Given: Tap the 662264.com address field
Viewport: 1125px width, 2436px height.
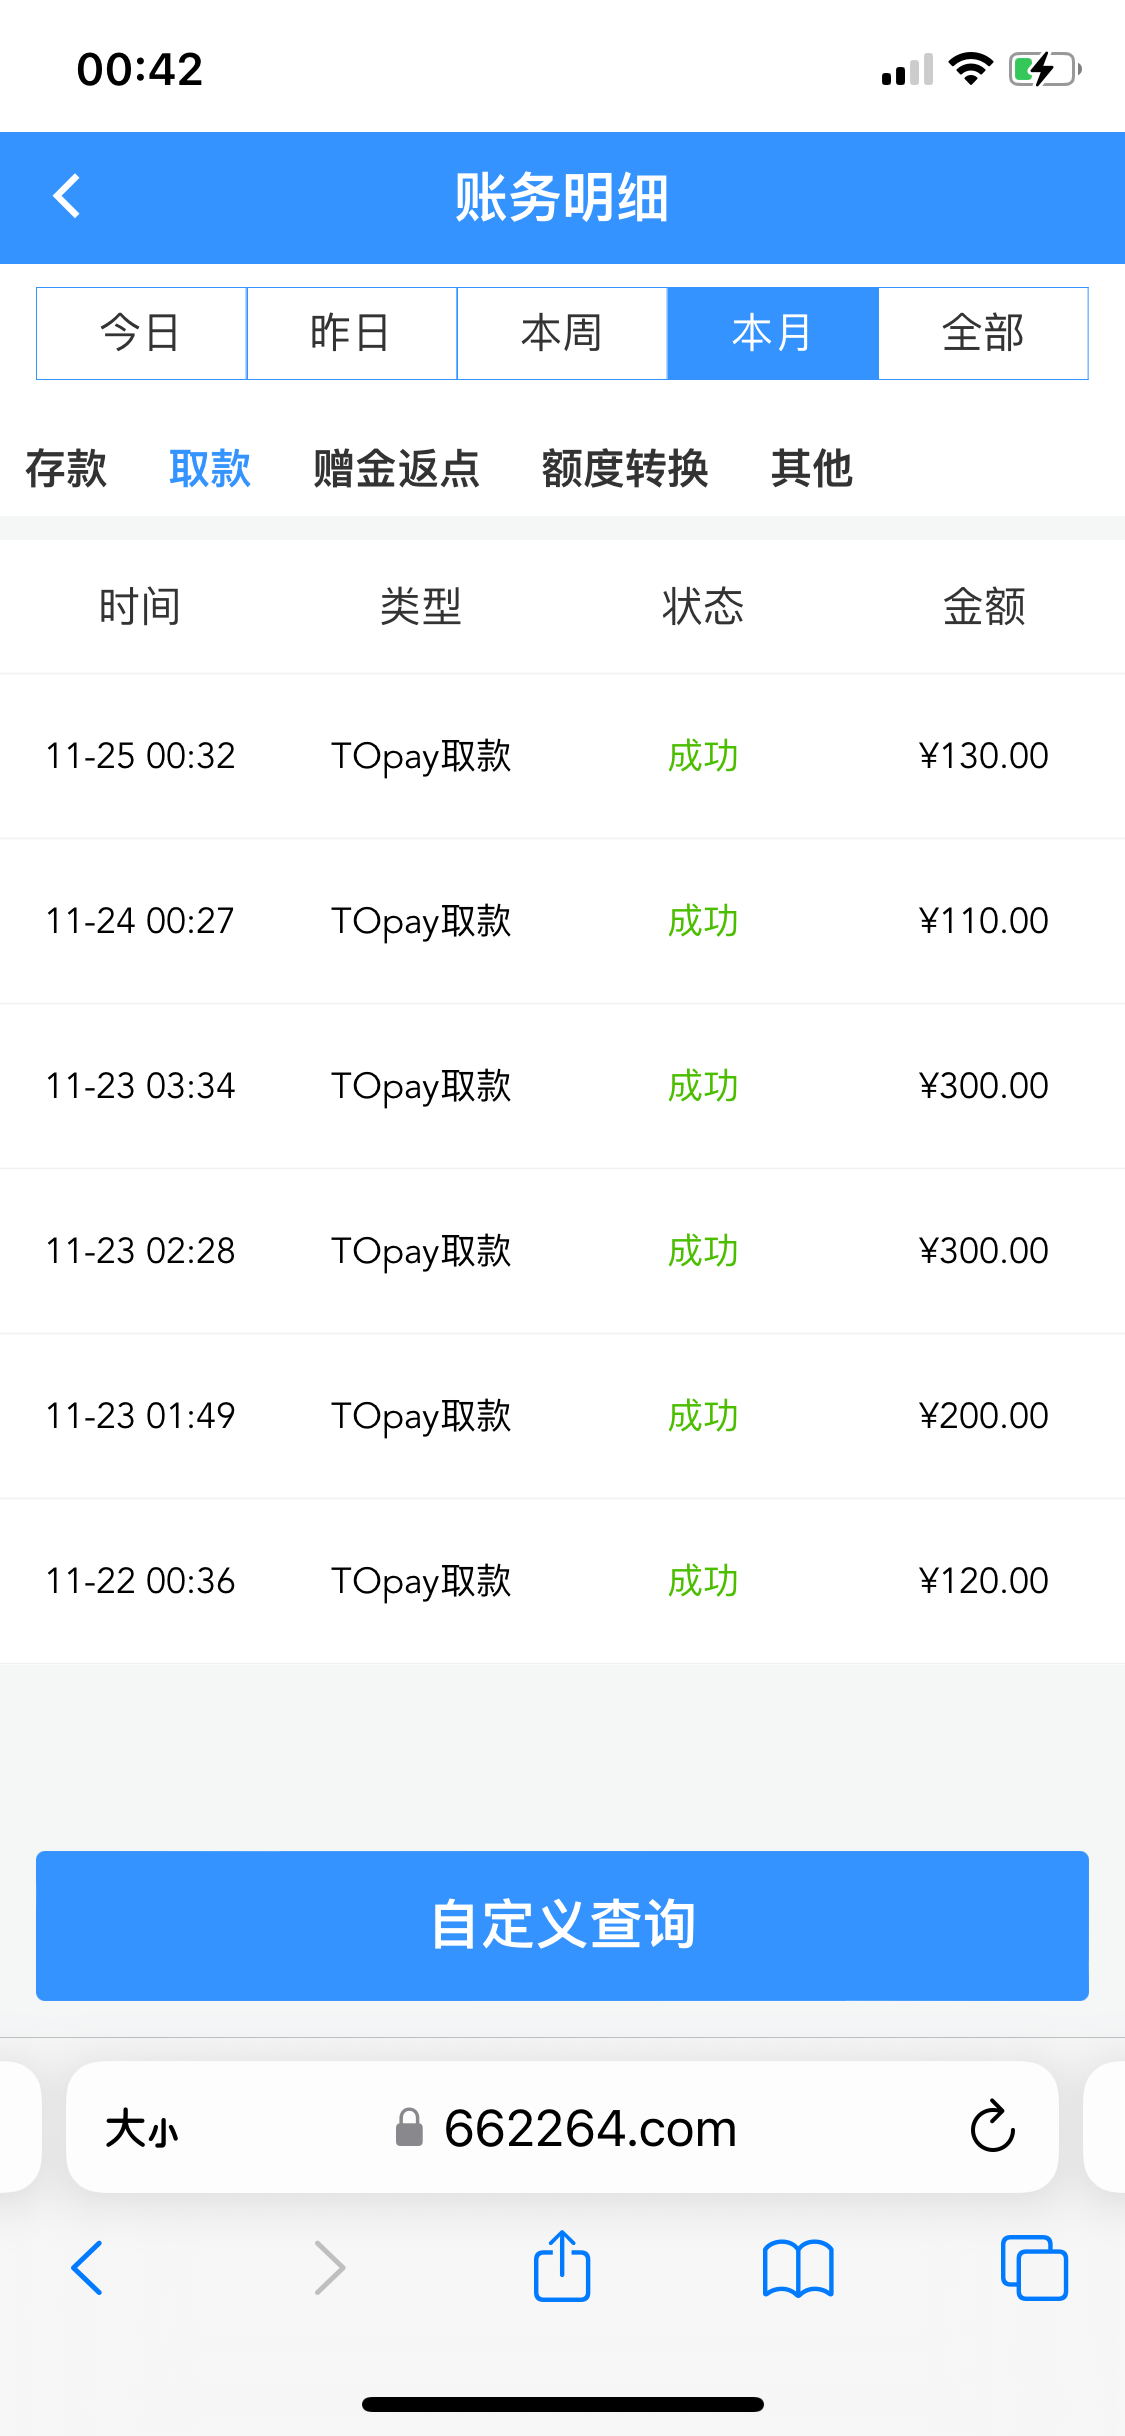Looking at the screenshot, I should coord(590,2128).
